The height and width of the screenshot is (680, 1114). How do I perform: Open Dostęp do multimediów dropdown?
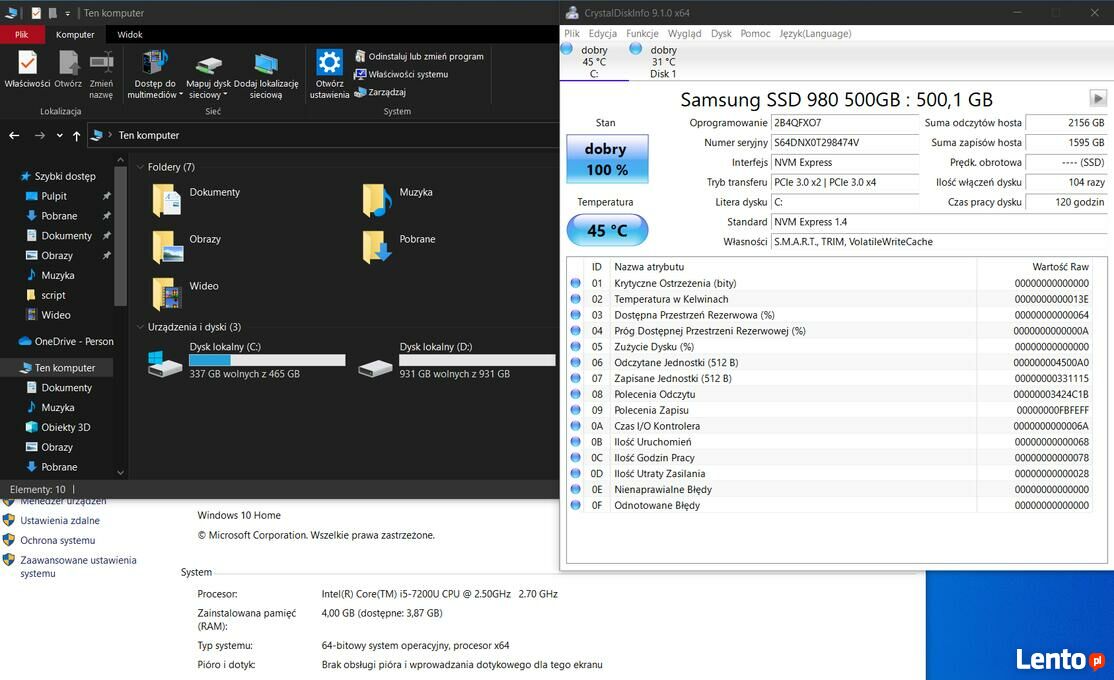pyautogui.click(x=155, y=75)
